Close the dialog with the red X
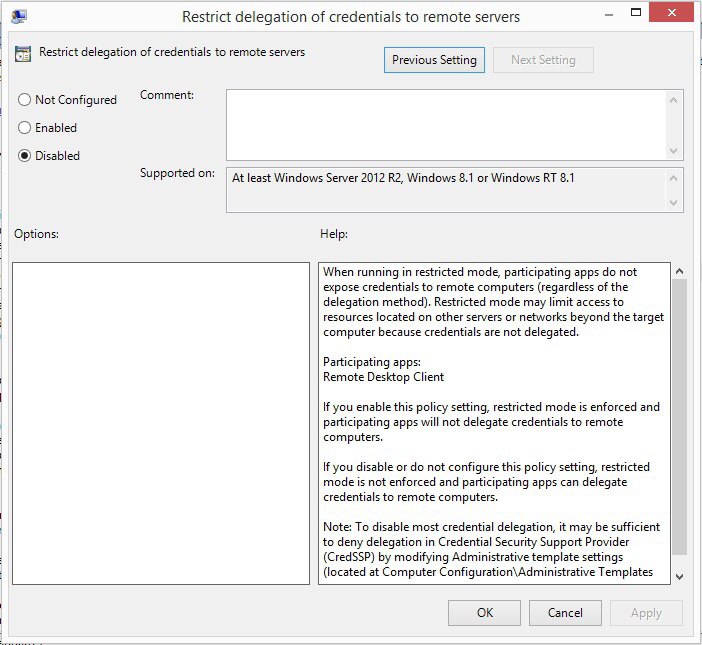 671,12
